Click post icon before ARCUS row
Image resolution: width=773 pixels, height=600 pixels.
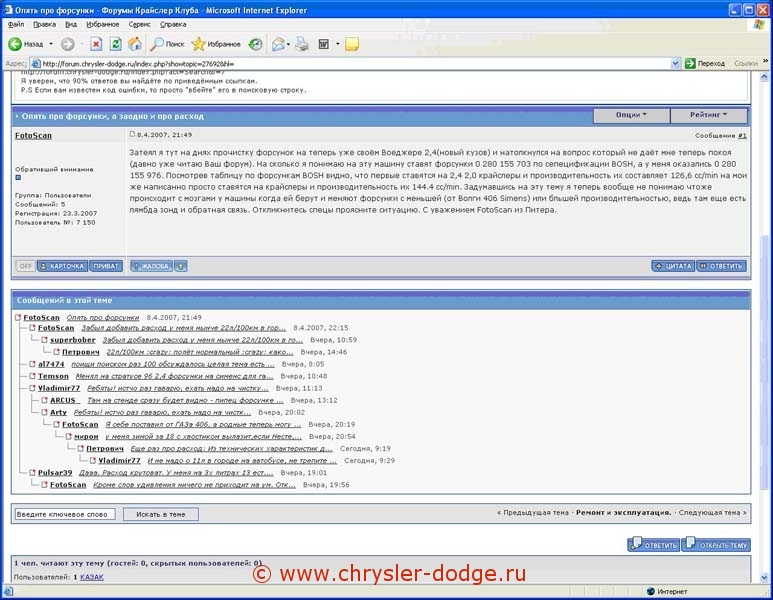[x=44, y=400]
